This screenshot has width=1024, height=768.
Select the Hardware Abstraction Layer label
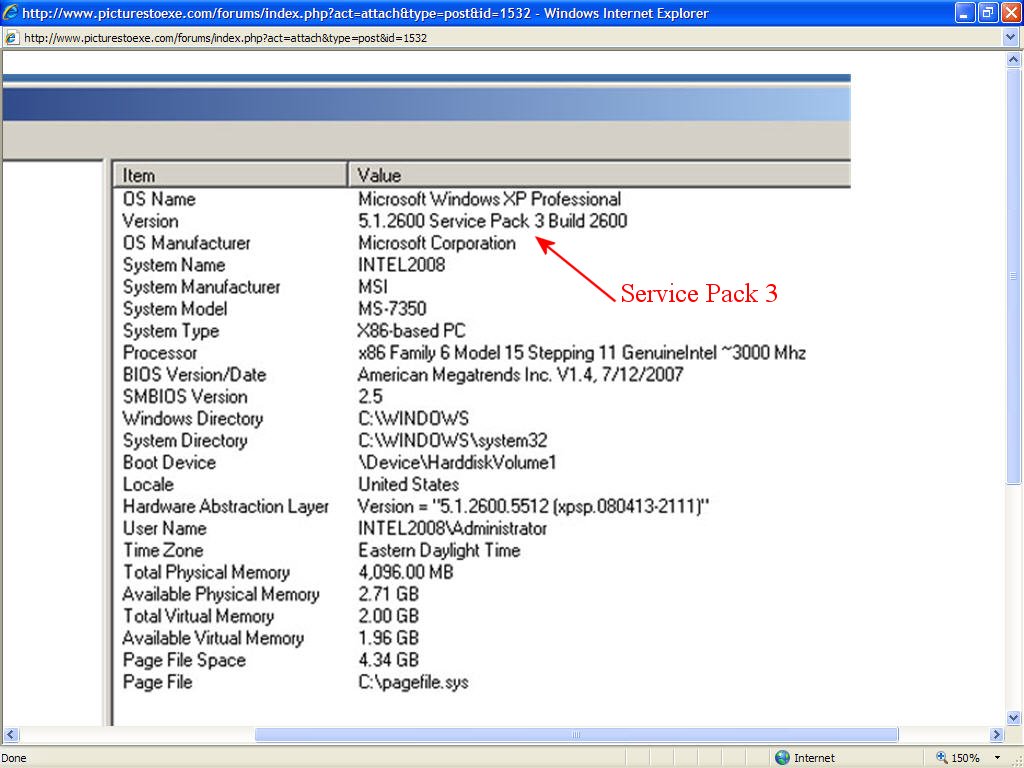(226, 506)
